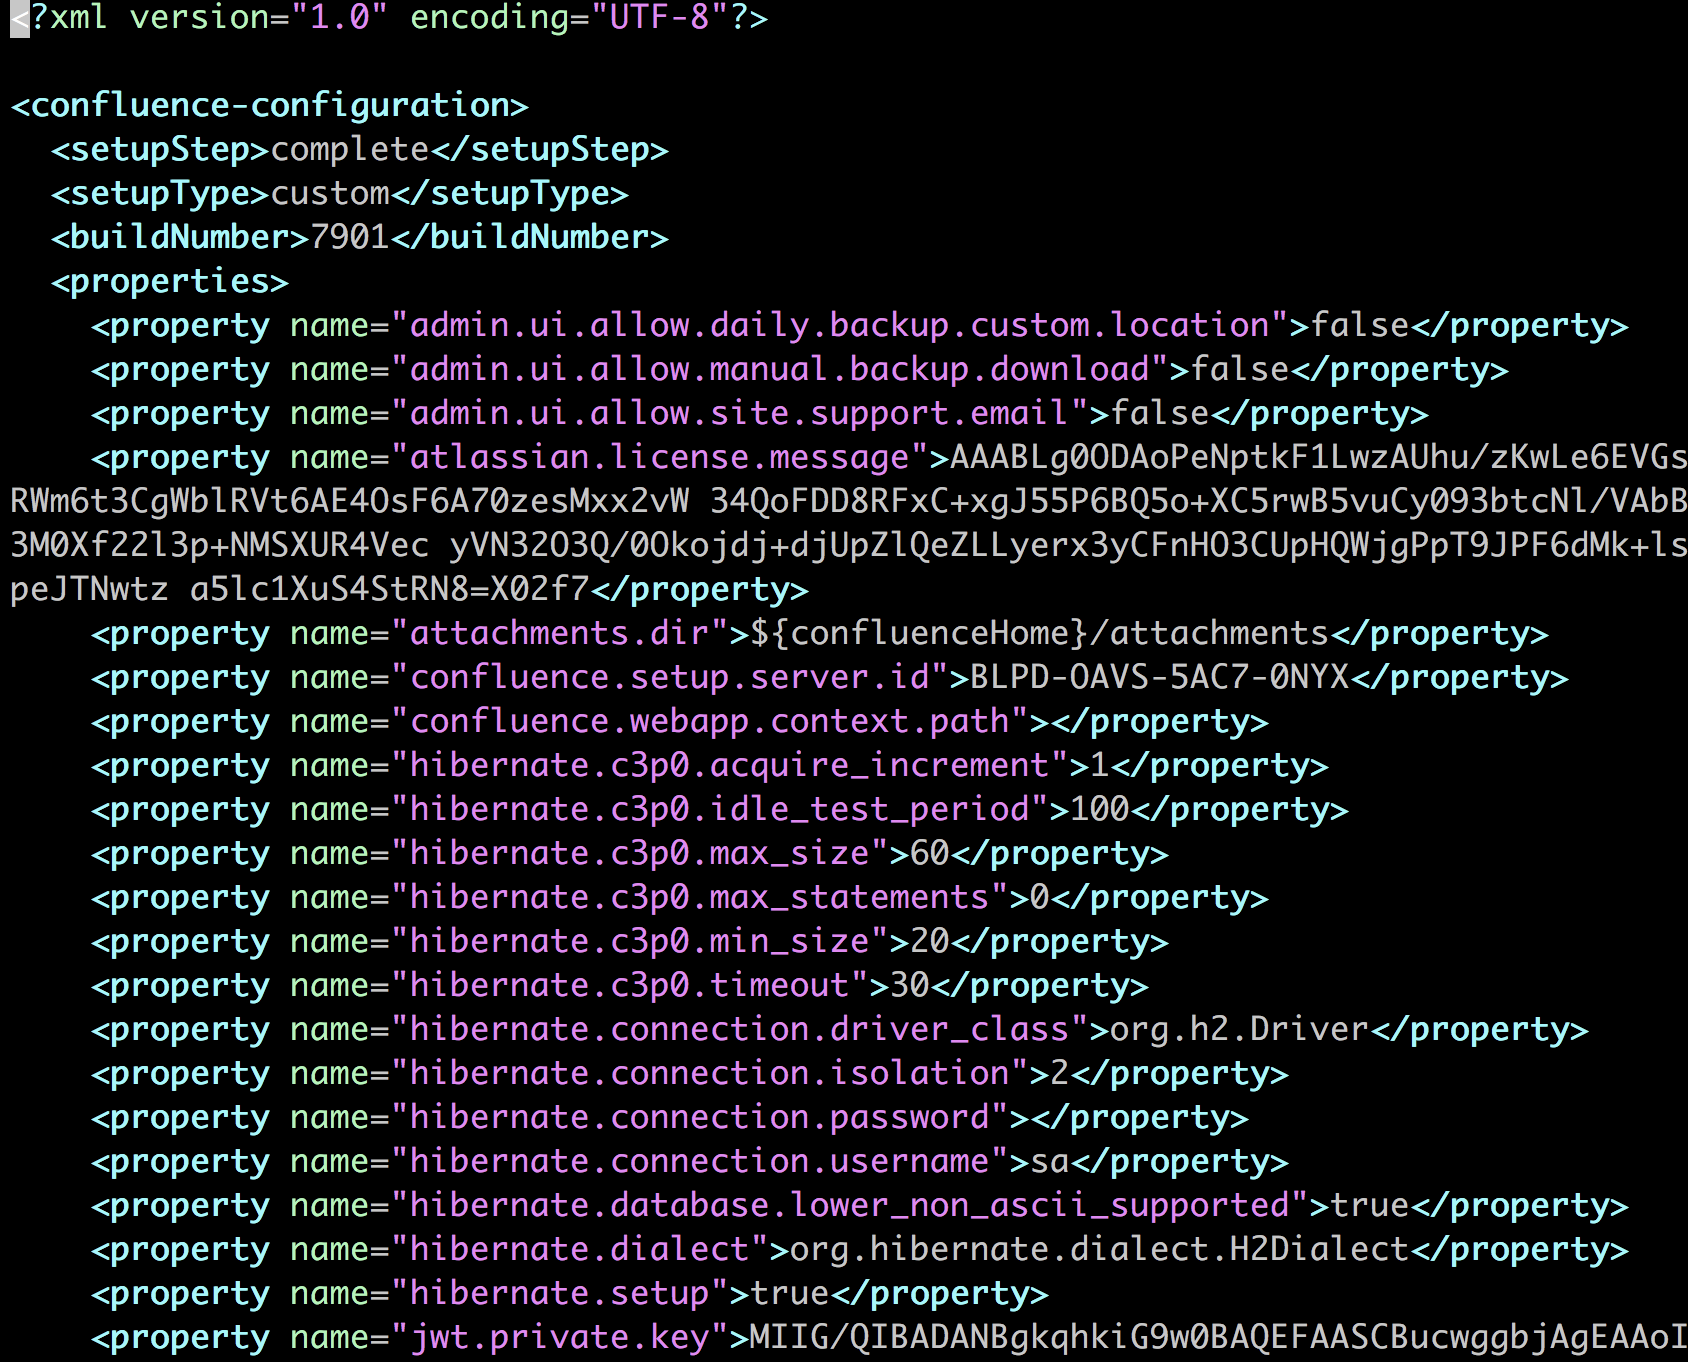The image size is (1688, 1362).
Task: Click the hibernate.connection.password property name
Action: [x=699, y=1117]
